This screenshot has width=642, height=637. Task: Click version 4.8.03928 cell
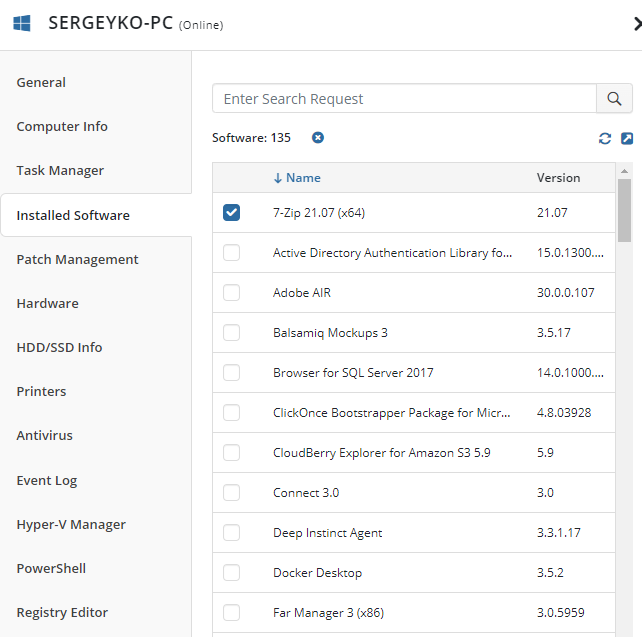(x=564, y=413)
